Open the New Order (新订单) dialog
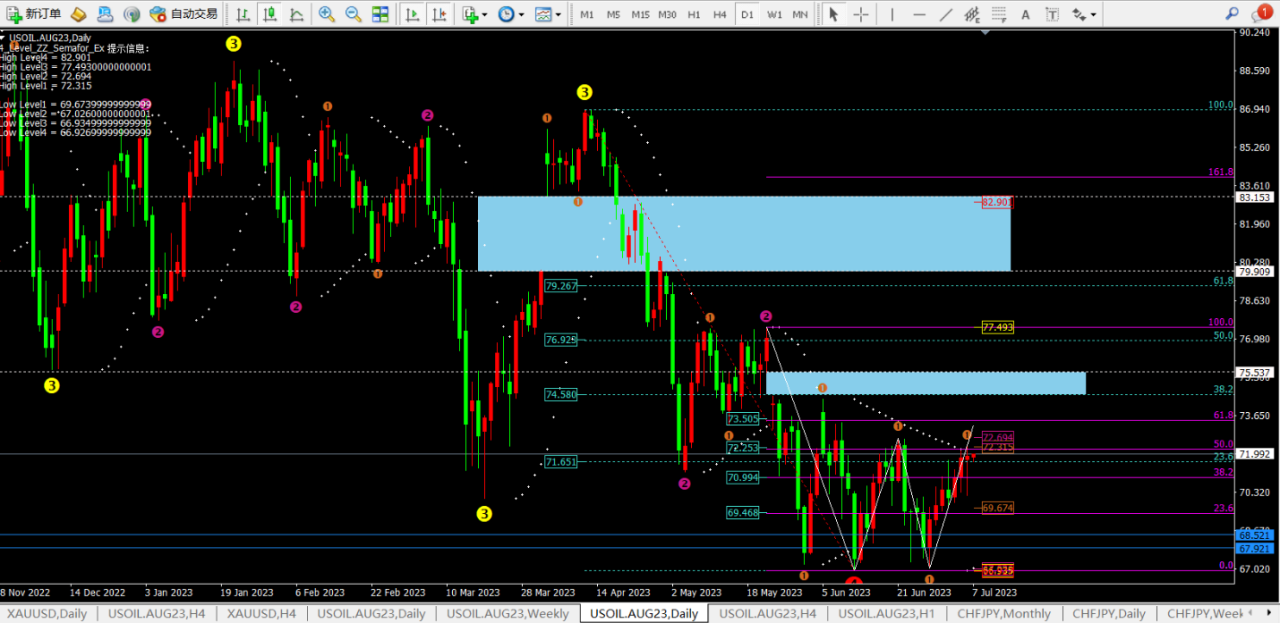The height and width of the screenshot is (623, 1280). [34, 14]
